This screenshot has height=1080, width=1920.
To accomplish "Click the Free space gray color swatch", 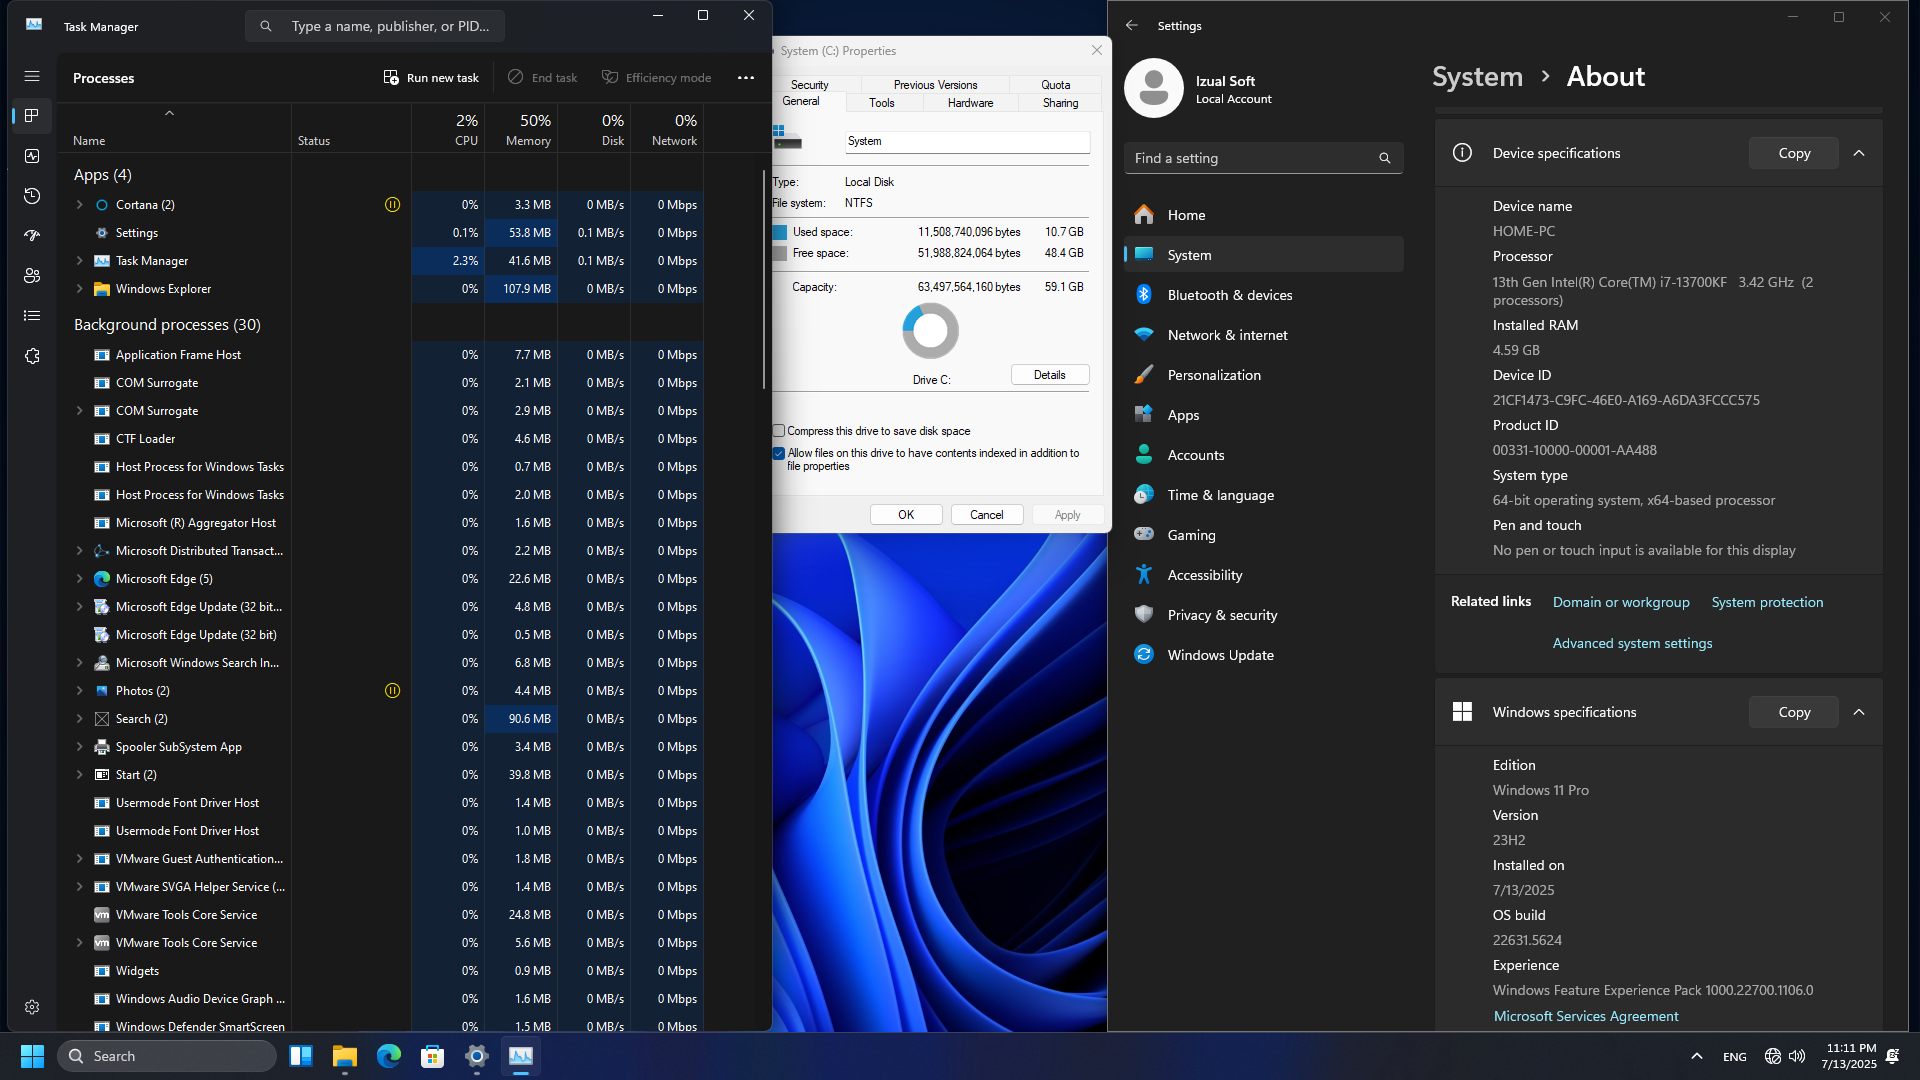I will 780,253.
